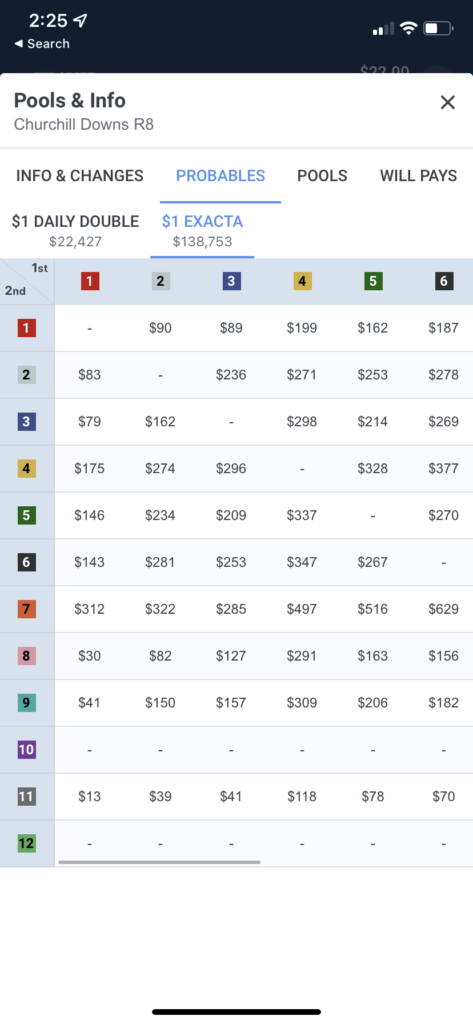Tap the gray number 11 row badge

[26, 797]
